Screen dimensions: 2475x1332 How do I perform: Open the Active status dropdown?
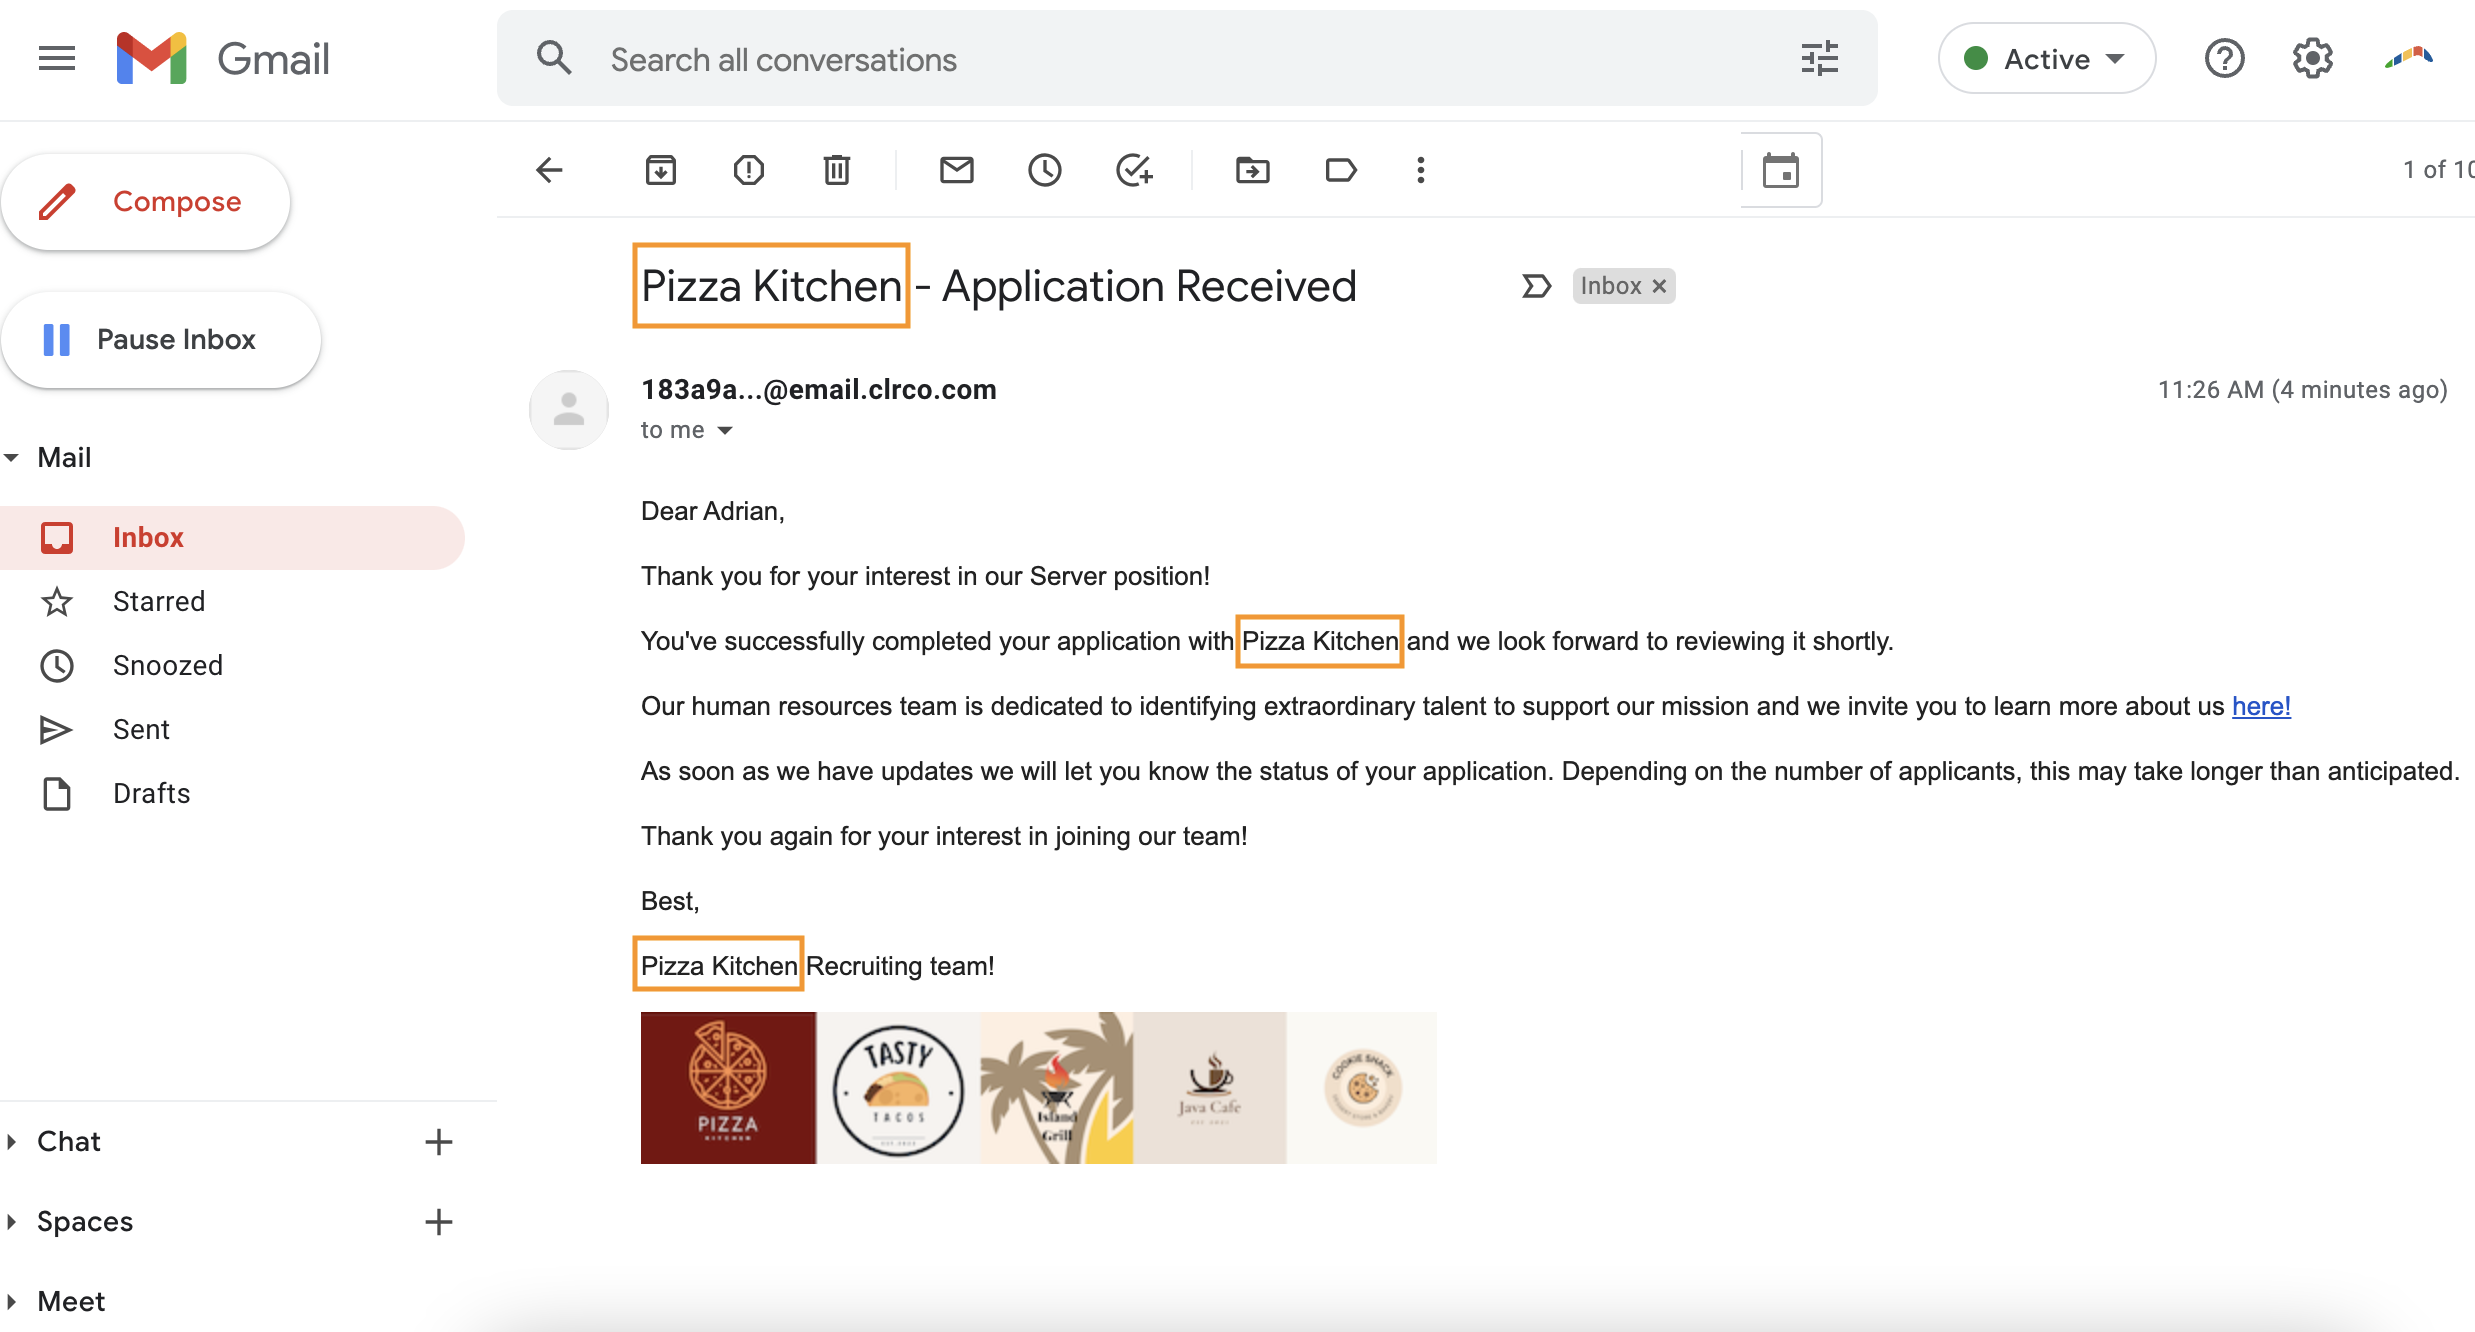(2046, 59)
